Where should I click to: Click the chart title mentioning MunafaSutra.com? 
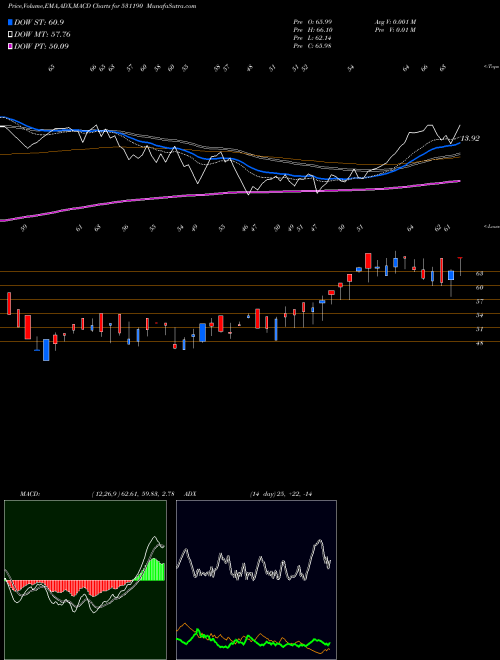coord(102,6)
